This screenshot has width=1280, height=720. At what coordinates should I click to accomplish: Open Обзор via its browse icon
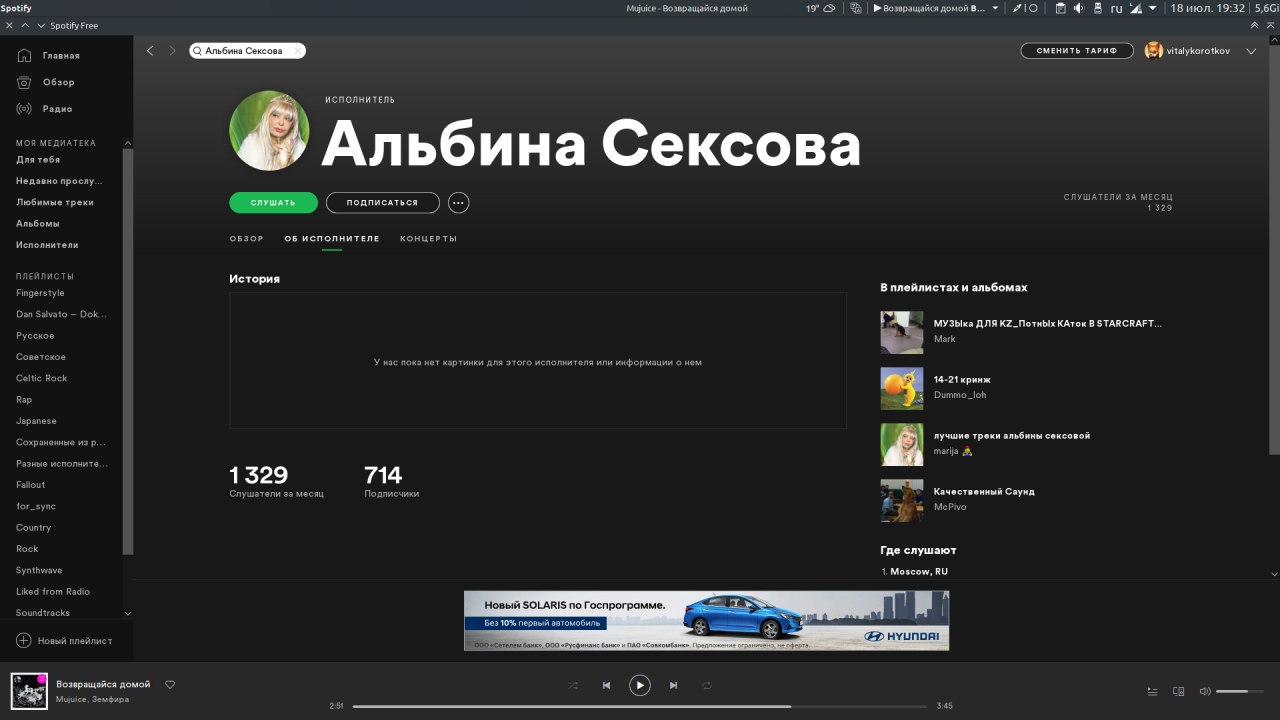pyautogui.click(x=24, y=82)
